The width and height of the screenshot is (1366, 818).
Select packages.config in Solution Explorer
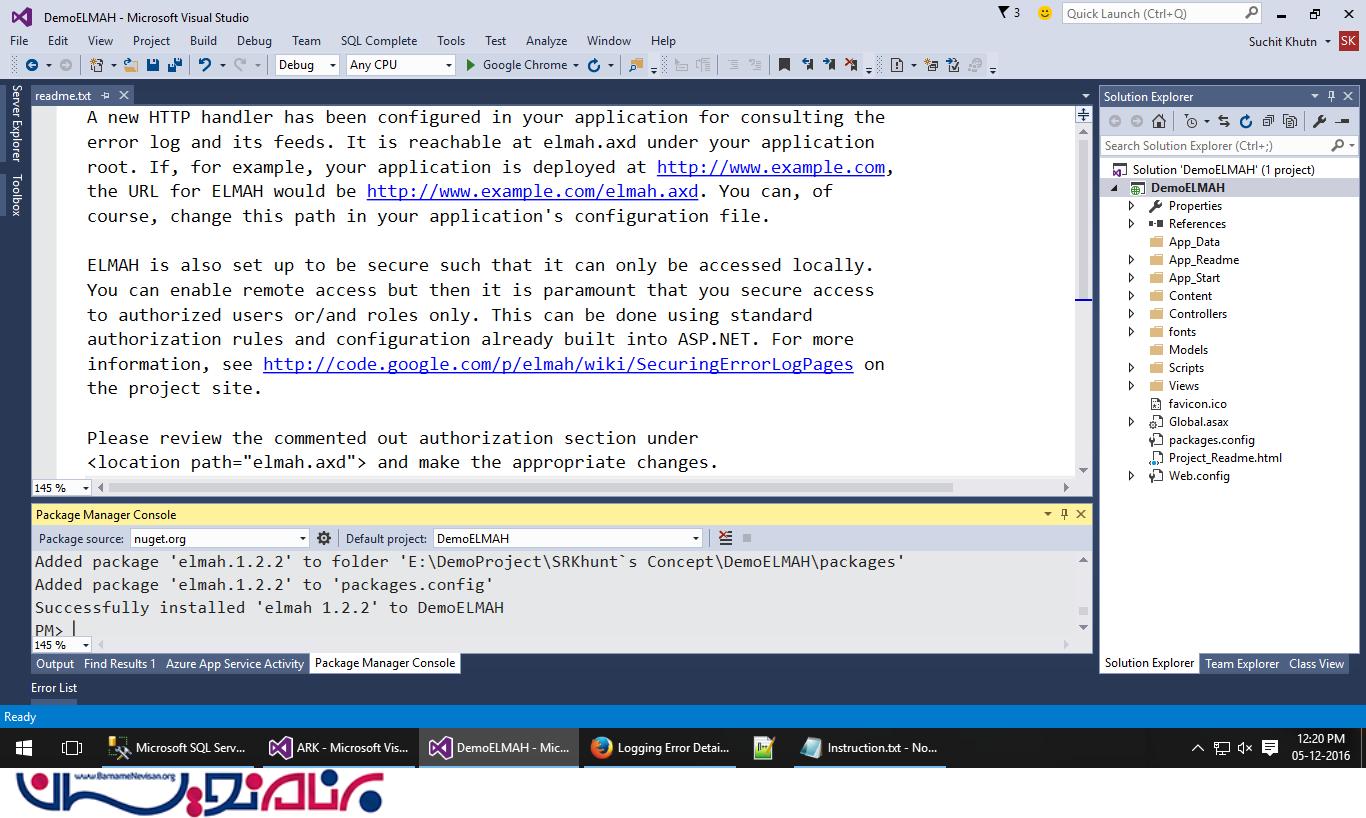coord(1211,440)
